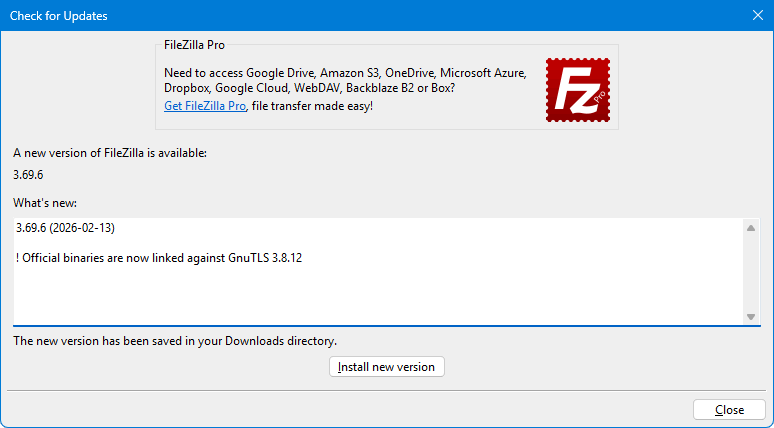Image resolution: width=774 pixels, height=428 pixels.
Task: Click the changelog line '3.69.6 (2026-02-13)'
Action: point(66,228)
